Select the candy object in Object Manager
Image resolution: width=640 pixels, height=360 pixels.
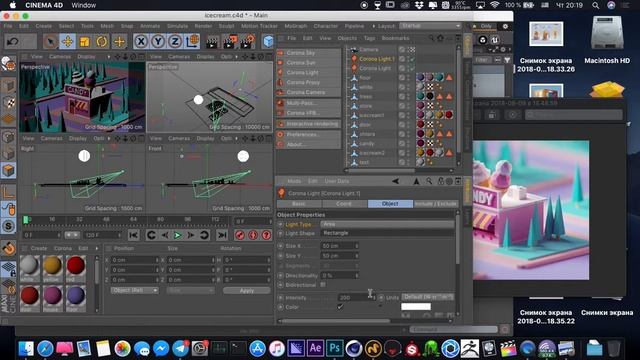click(x=367, y=144)
